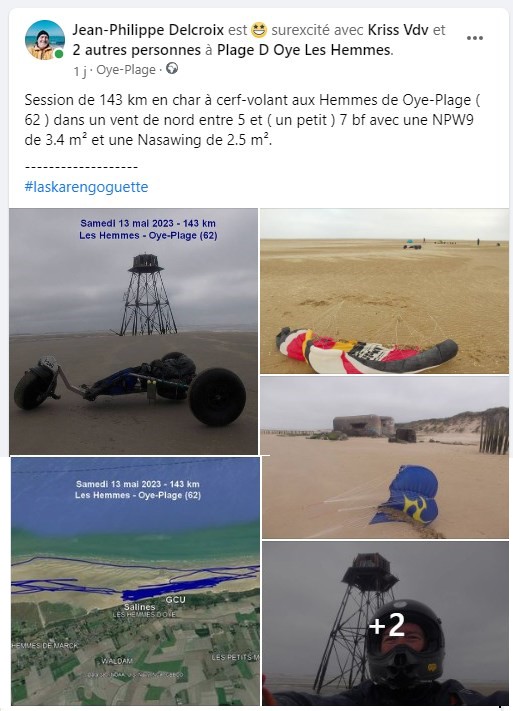Open the three-dot post options menu
The height and width of the screenshot is (711, 513).
pyautogui.click(x=474, y=38)
